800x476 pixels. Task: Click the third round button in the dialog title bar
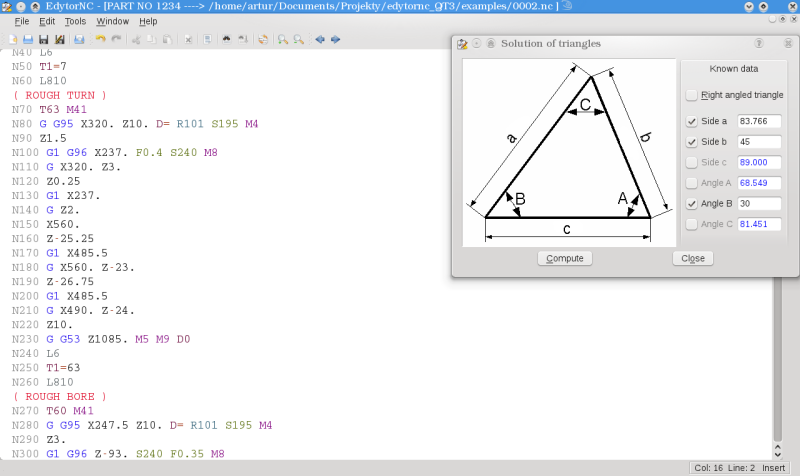(491, 43)
